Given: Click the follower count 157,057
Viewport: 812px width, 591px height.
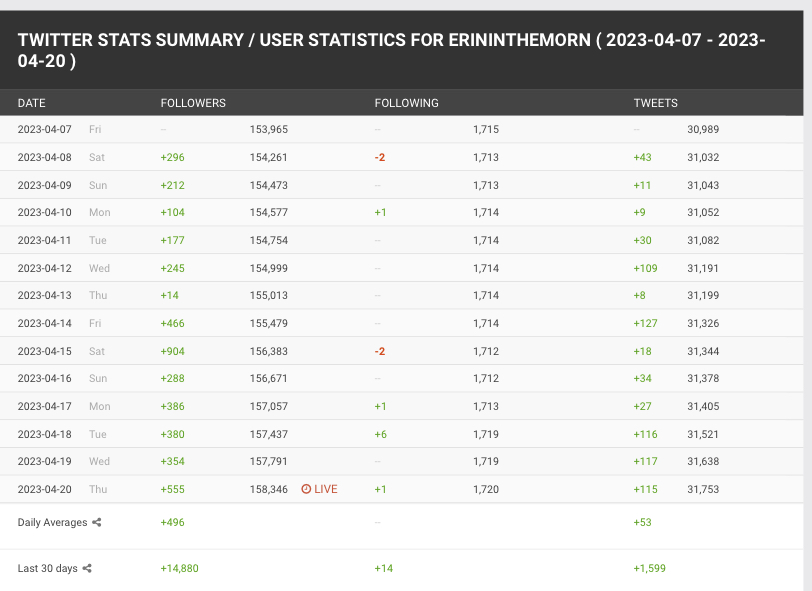Looking at the screenshot, I should (269, 406).
